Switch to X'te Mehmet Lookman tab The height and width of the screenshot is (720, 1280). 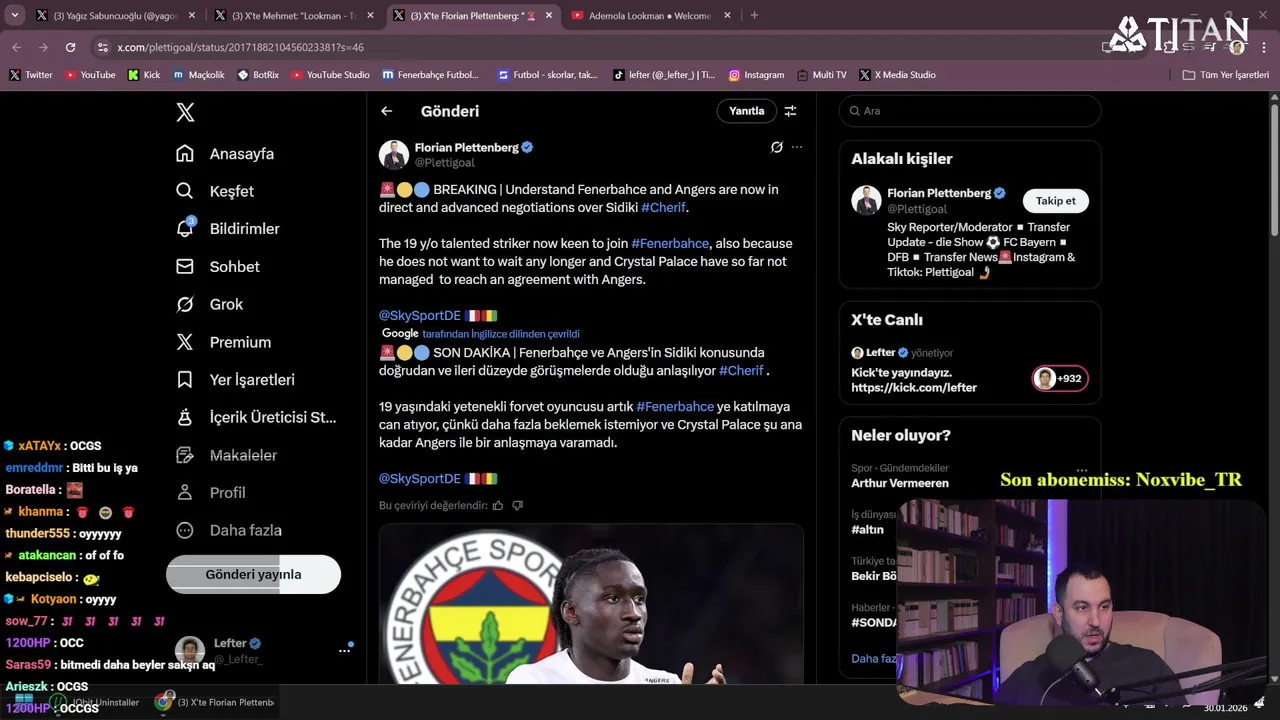(294, 16)
